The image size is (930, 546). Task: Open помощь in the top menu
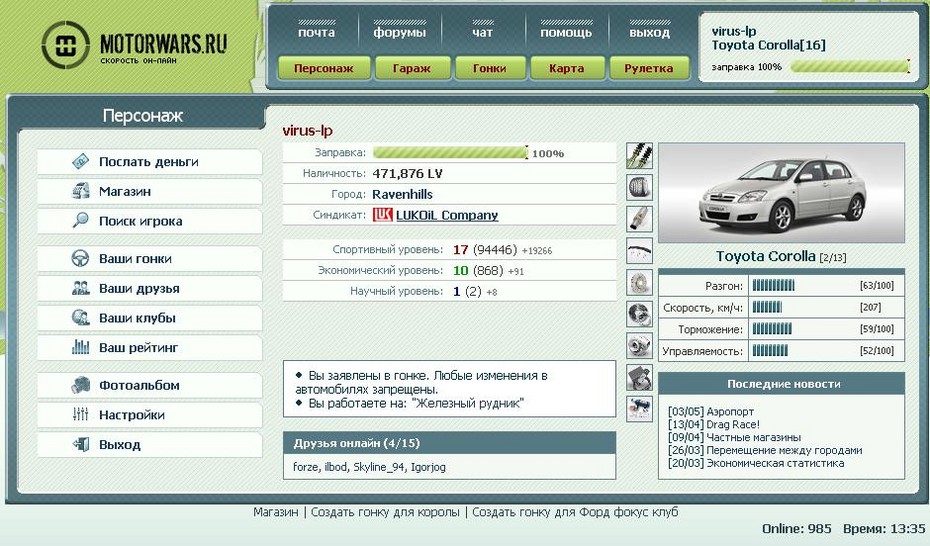(x=566, y=33)
